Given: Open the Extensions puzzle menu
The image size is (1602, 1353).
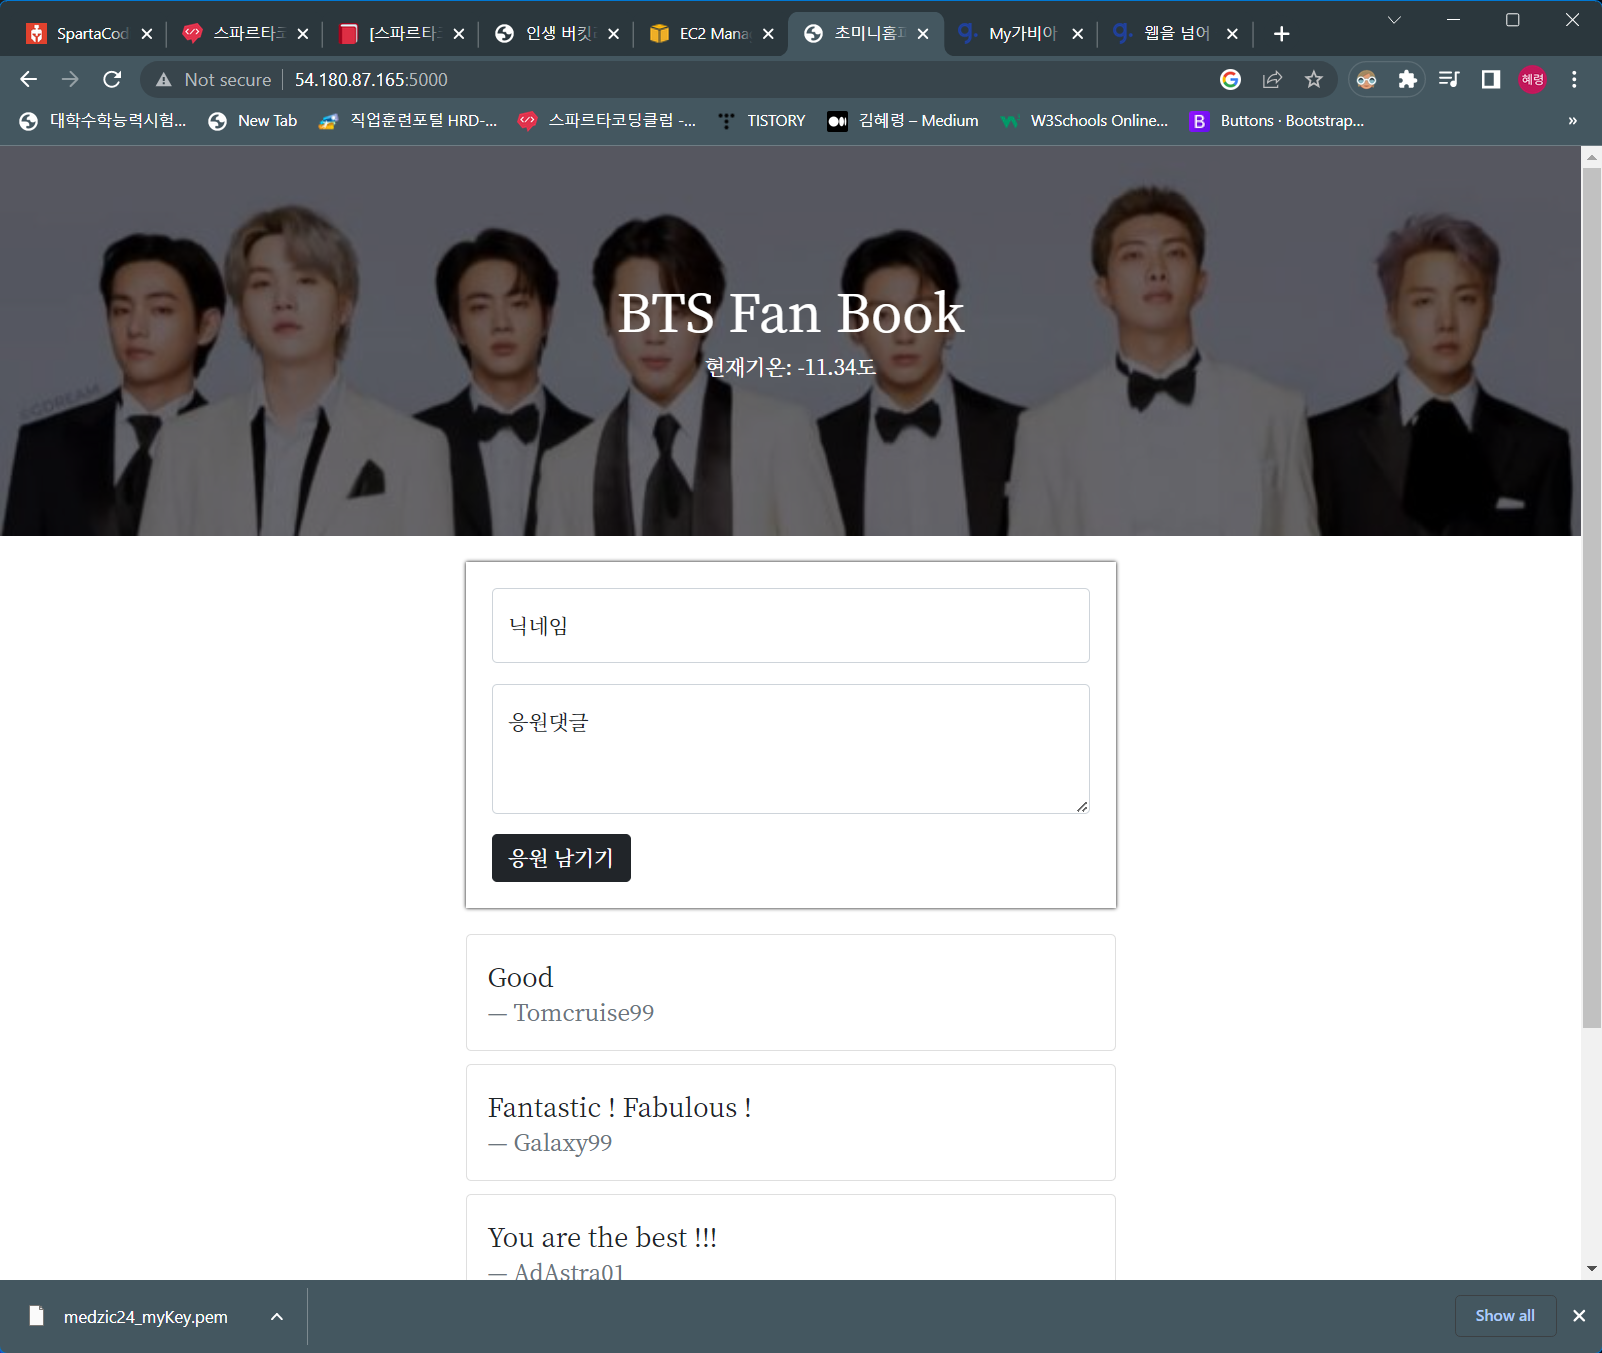Looking at the screenshot, I should 1408,79.
